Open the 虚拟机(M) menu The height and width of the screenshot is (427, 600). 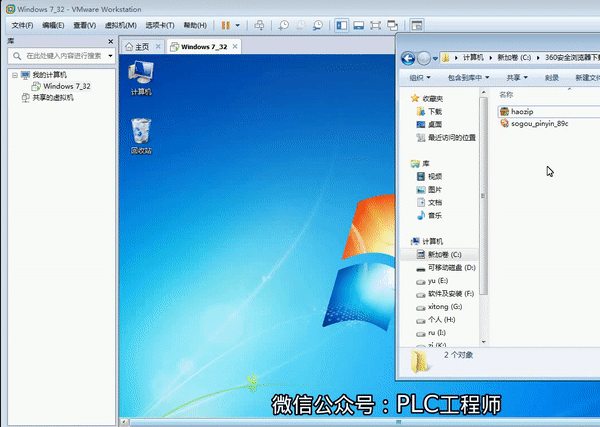(x=121, y=26)
